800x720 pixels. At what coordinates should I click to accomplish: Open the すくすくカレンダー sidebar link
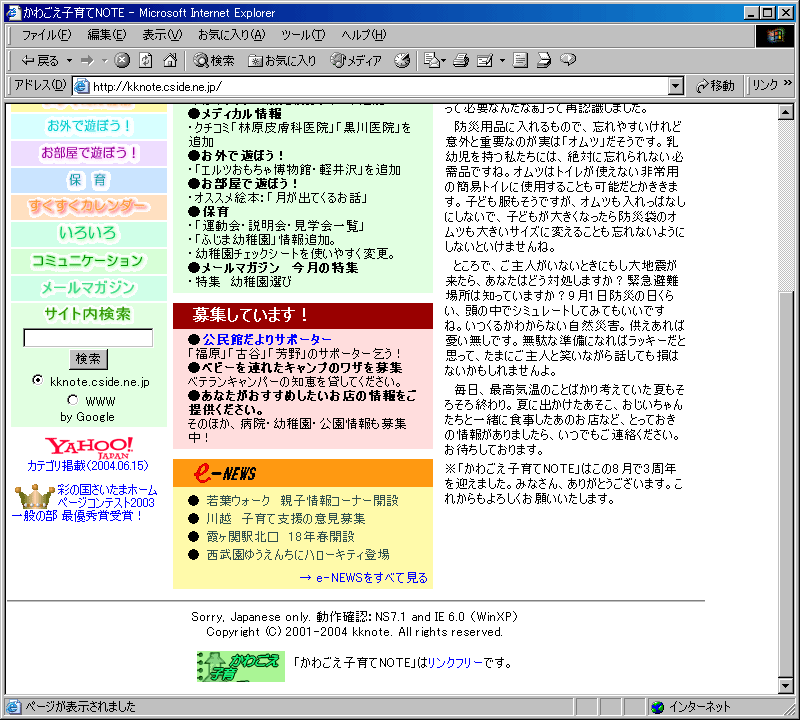[89, 207]
